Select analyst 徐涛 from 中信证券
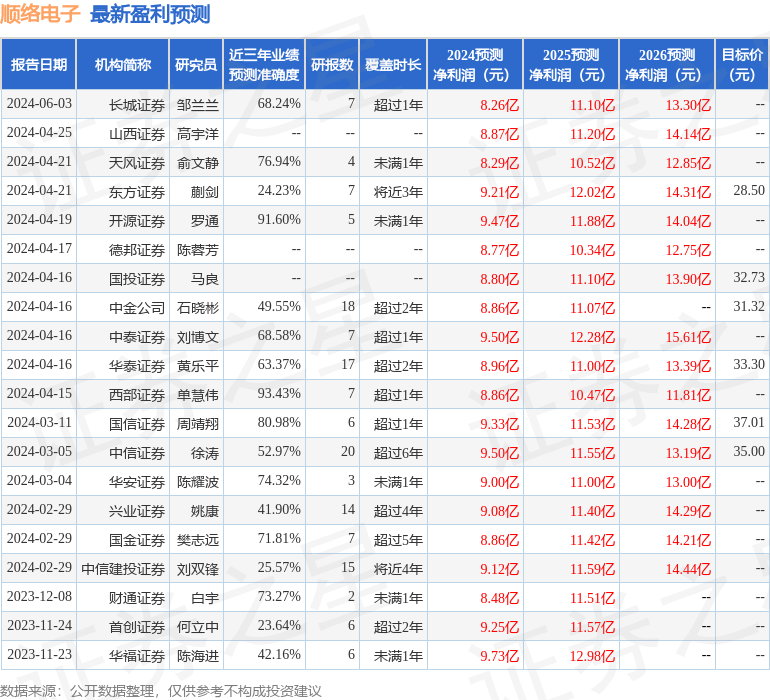This screenshot has height=700, width=770. [x=205, y=453]
